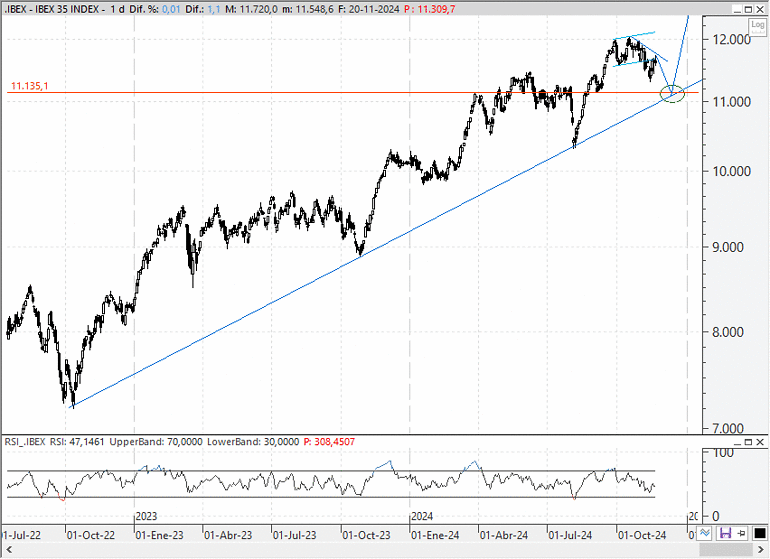Click the 12.000 price axis label
This screenshot has width=770, height=559.
click(x=732, y=39)
